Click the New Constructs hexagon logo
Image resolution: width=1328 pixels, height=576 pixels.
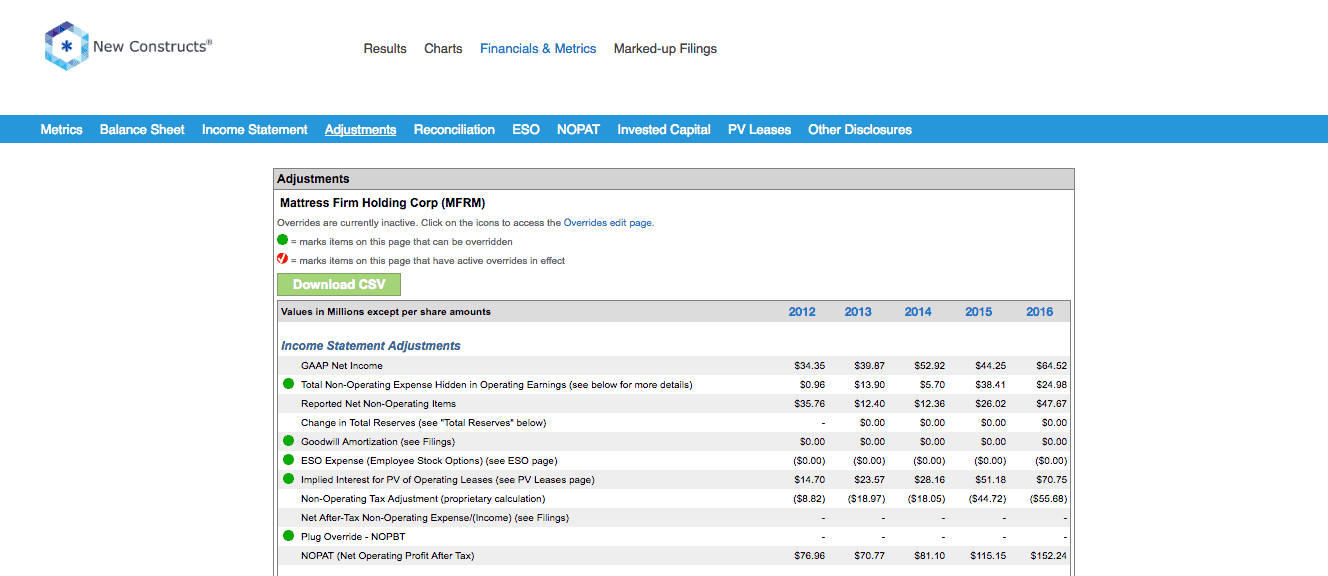click(x=67, y=47)
